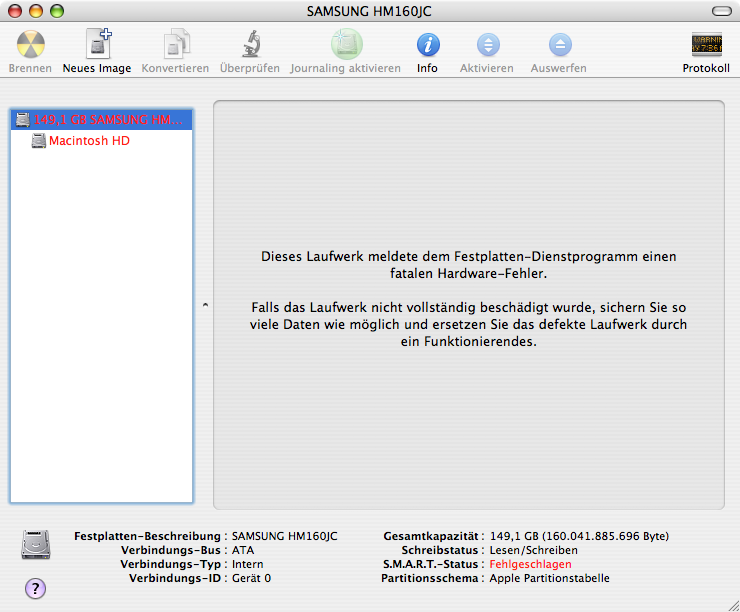
Task: Click the Apple Partitionstabelle value
Action: pos(549,578)
